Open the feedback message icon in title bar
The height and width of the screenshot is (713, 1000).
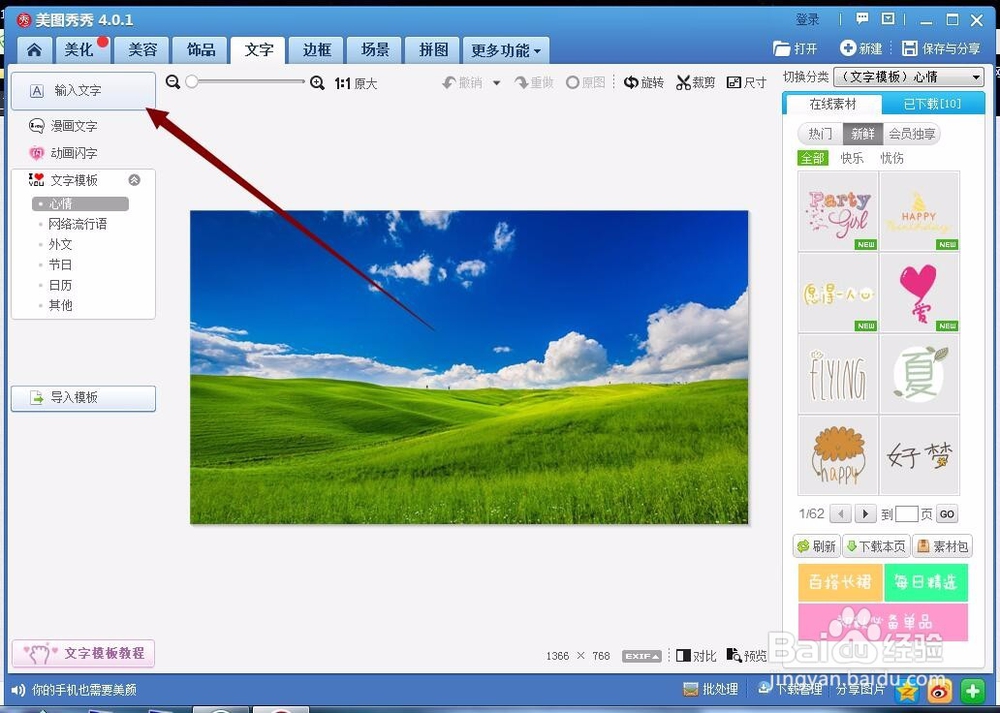click(862, 19)
